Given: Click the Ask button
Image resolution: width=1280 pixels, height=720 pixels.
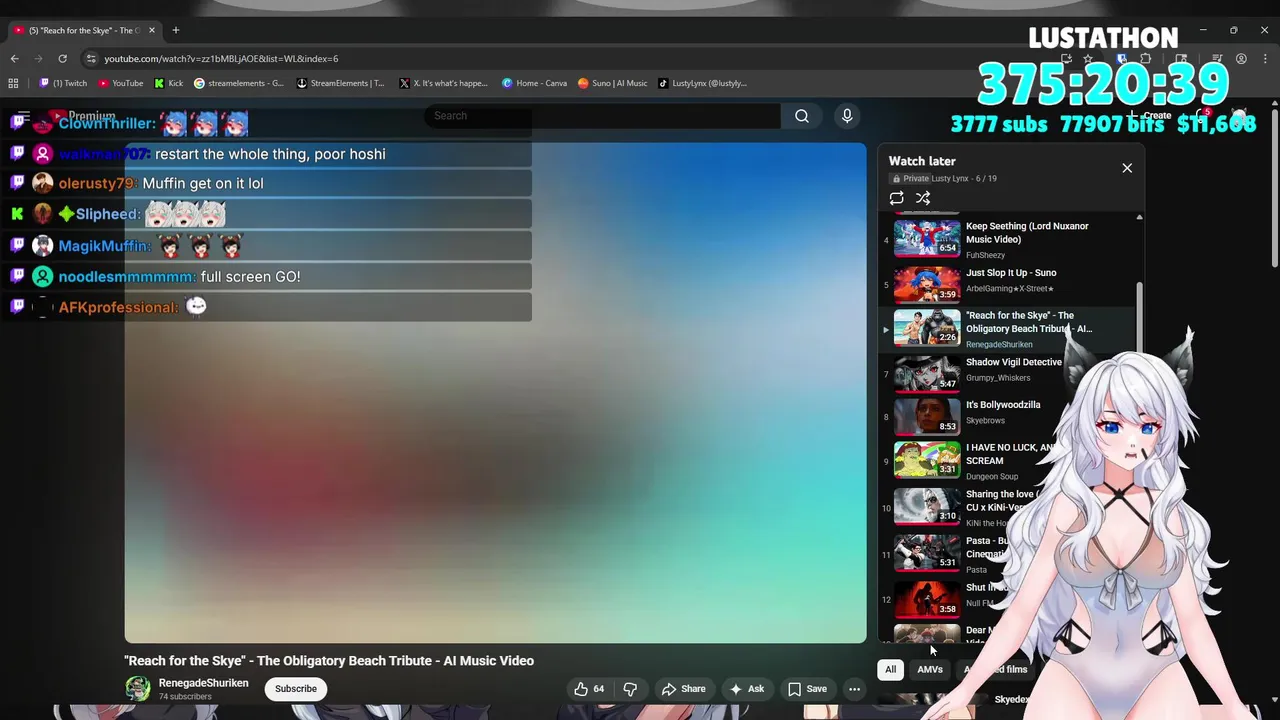Looking at the screenshot, I should 747,689.
